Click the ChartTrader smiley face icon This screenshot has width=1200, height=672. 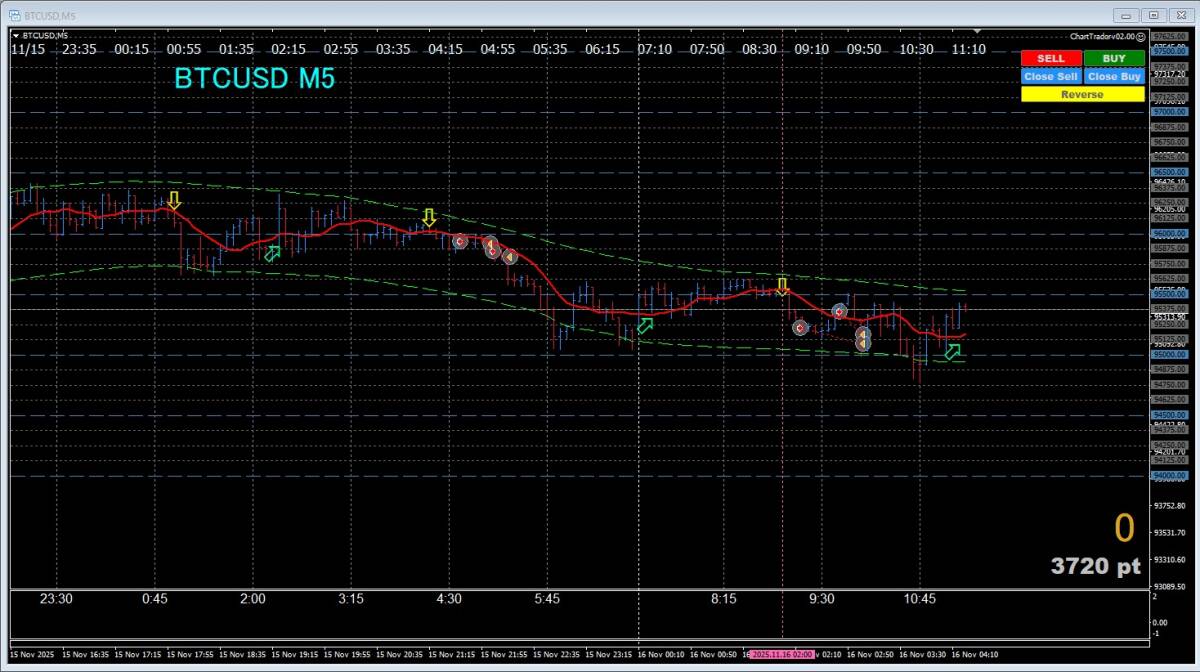tap(1140, 36)
